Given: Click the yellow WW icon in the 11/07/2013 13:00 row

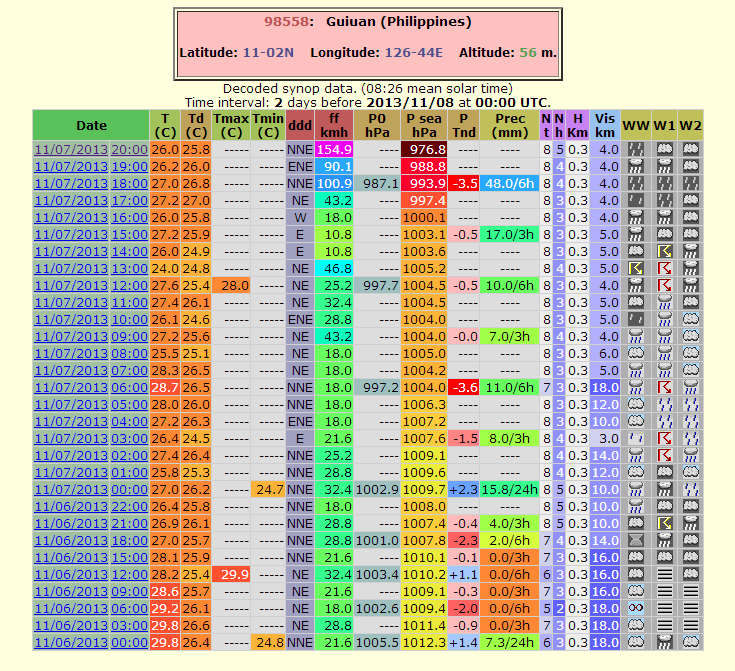Looking at the screenshot, I should pos(635,268).
